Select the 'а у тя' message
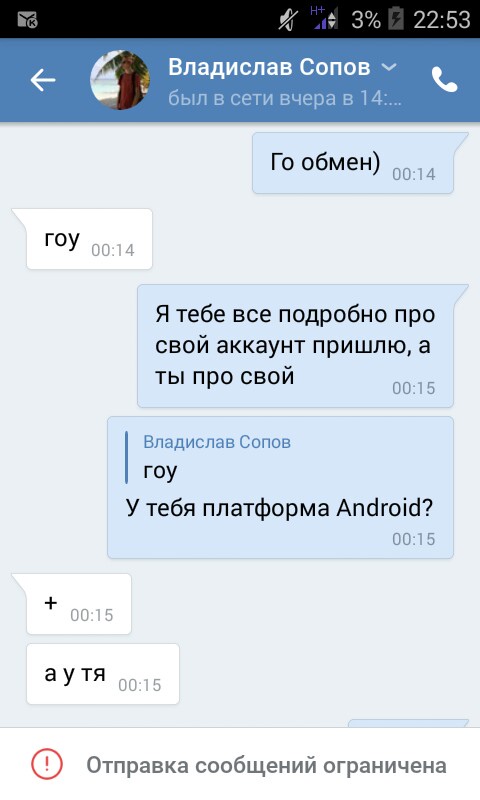The image size is (480, 800). (103, 674)
